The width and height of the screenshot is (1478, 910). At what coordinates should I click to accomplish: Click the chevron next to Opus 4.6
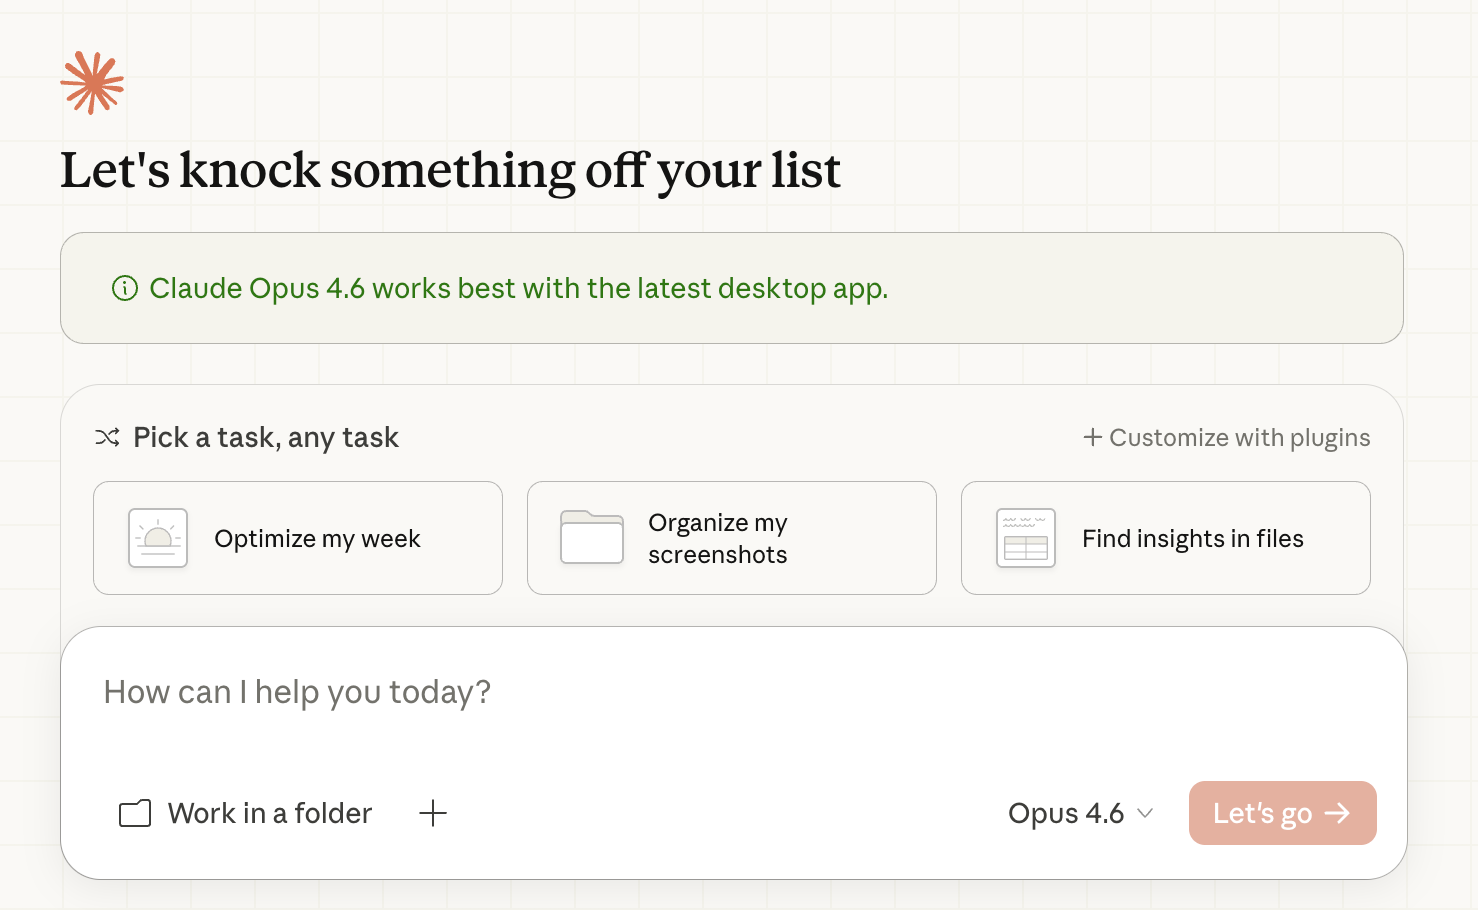pos(1146,813)
